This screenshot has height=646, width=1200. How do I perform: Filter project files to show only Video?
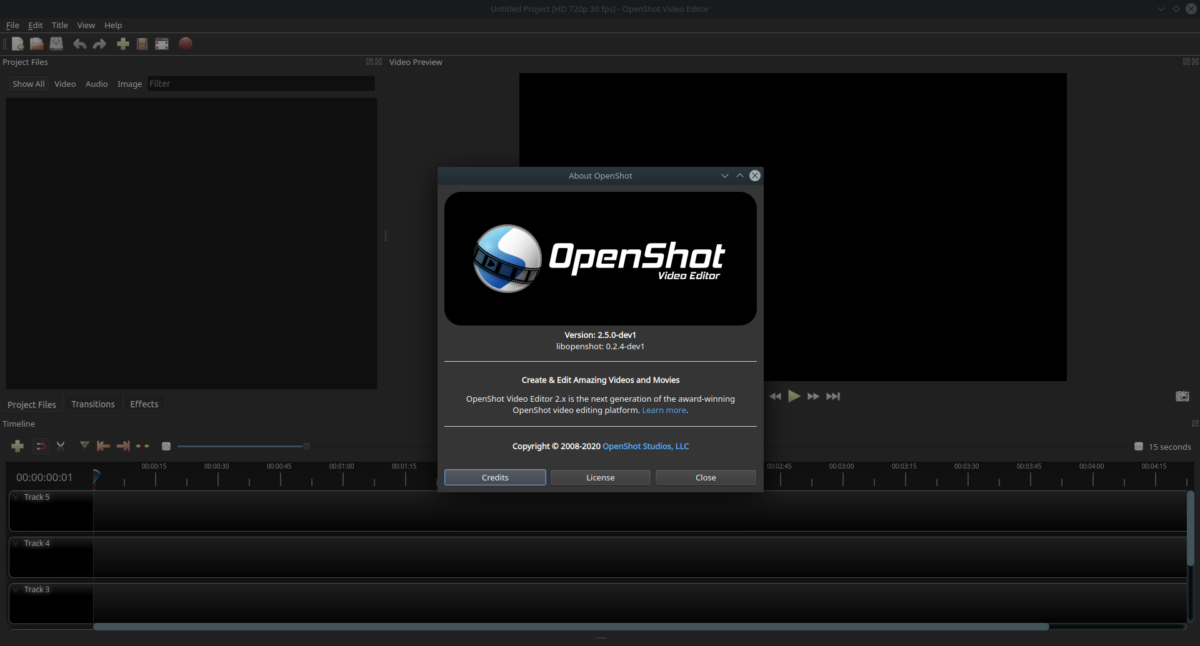pyautogui.click(x=64, y=83)
